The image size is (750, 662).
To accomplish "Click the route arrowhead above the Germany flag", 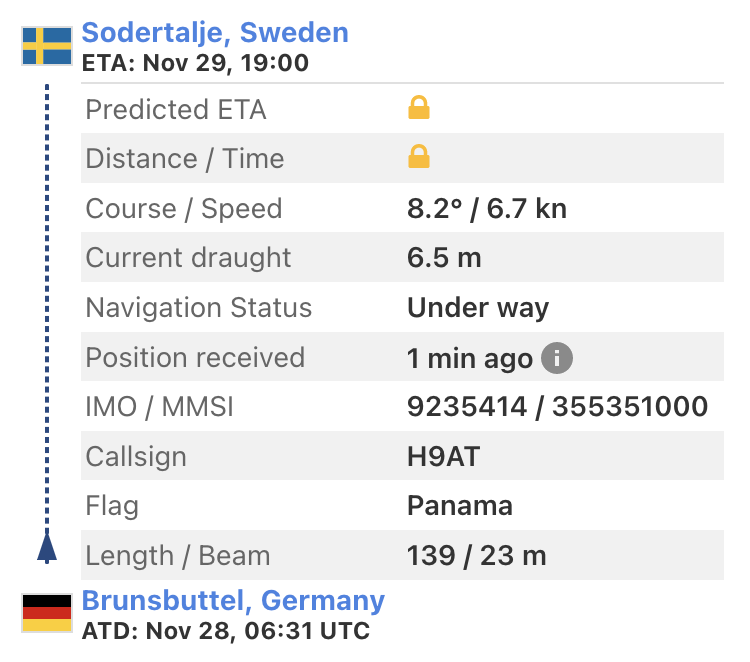I will point(47,547).
